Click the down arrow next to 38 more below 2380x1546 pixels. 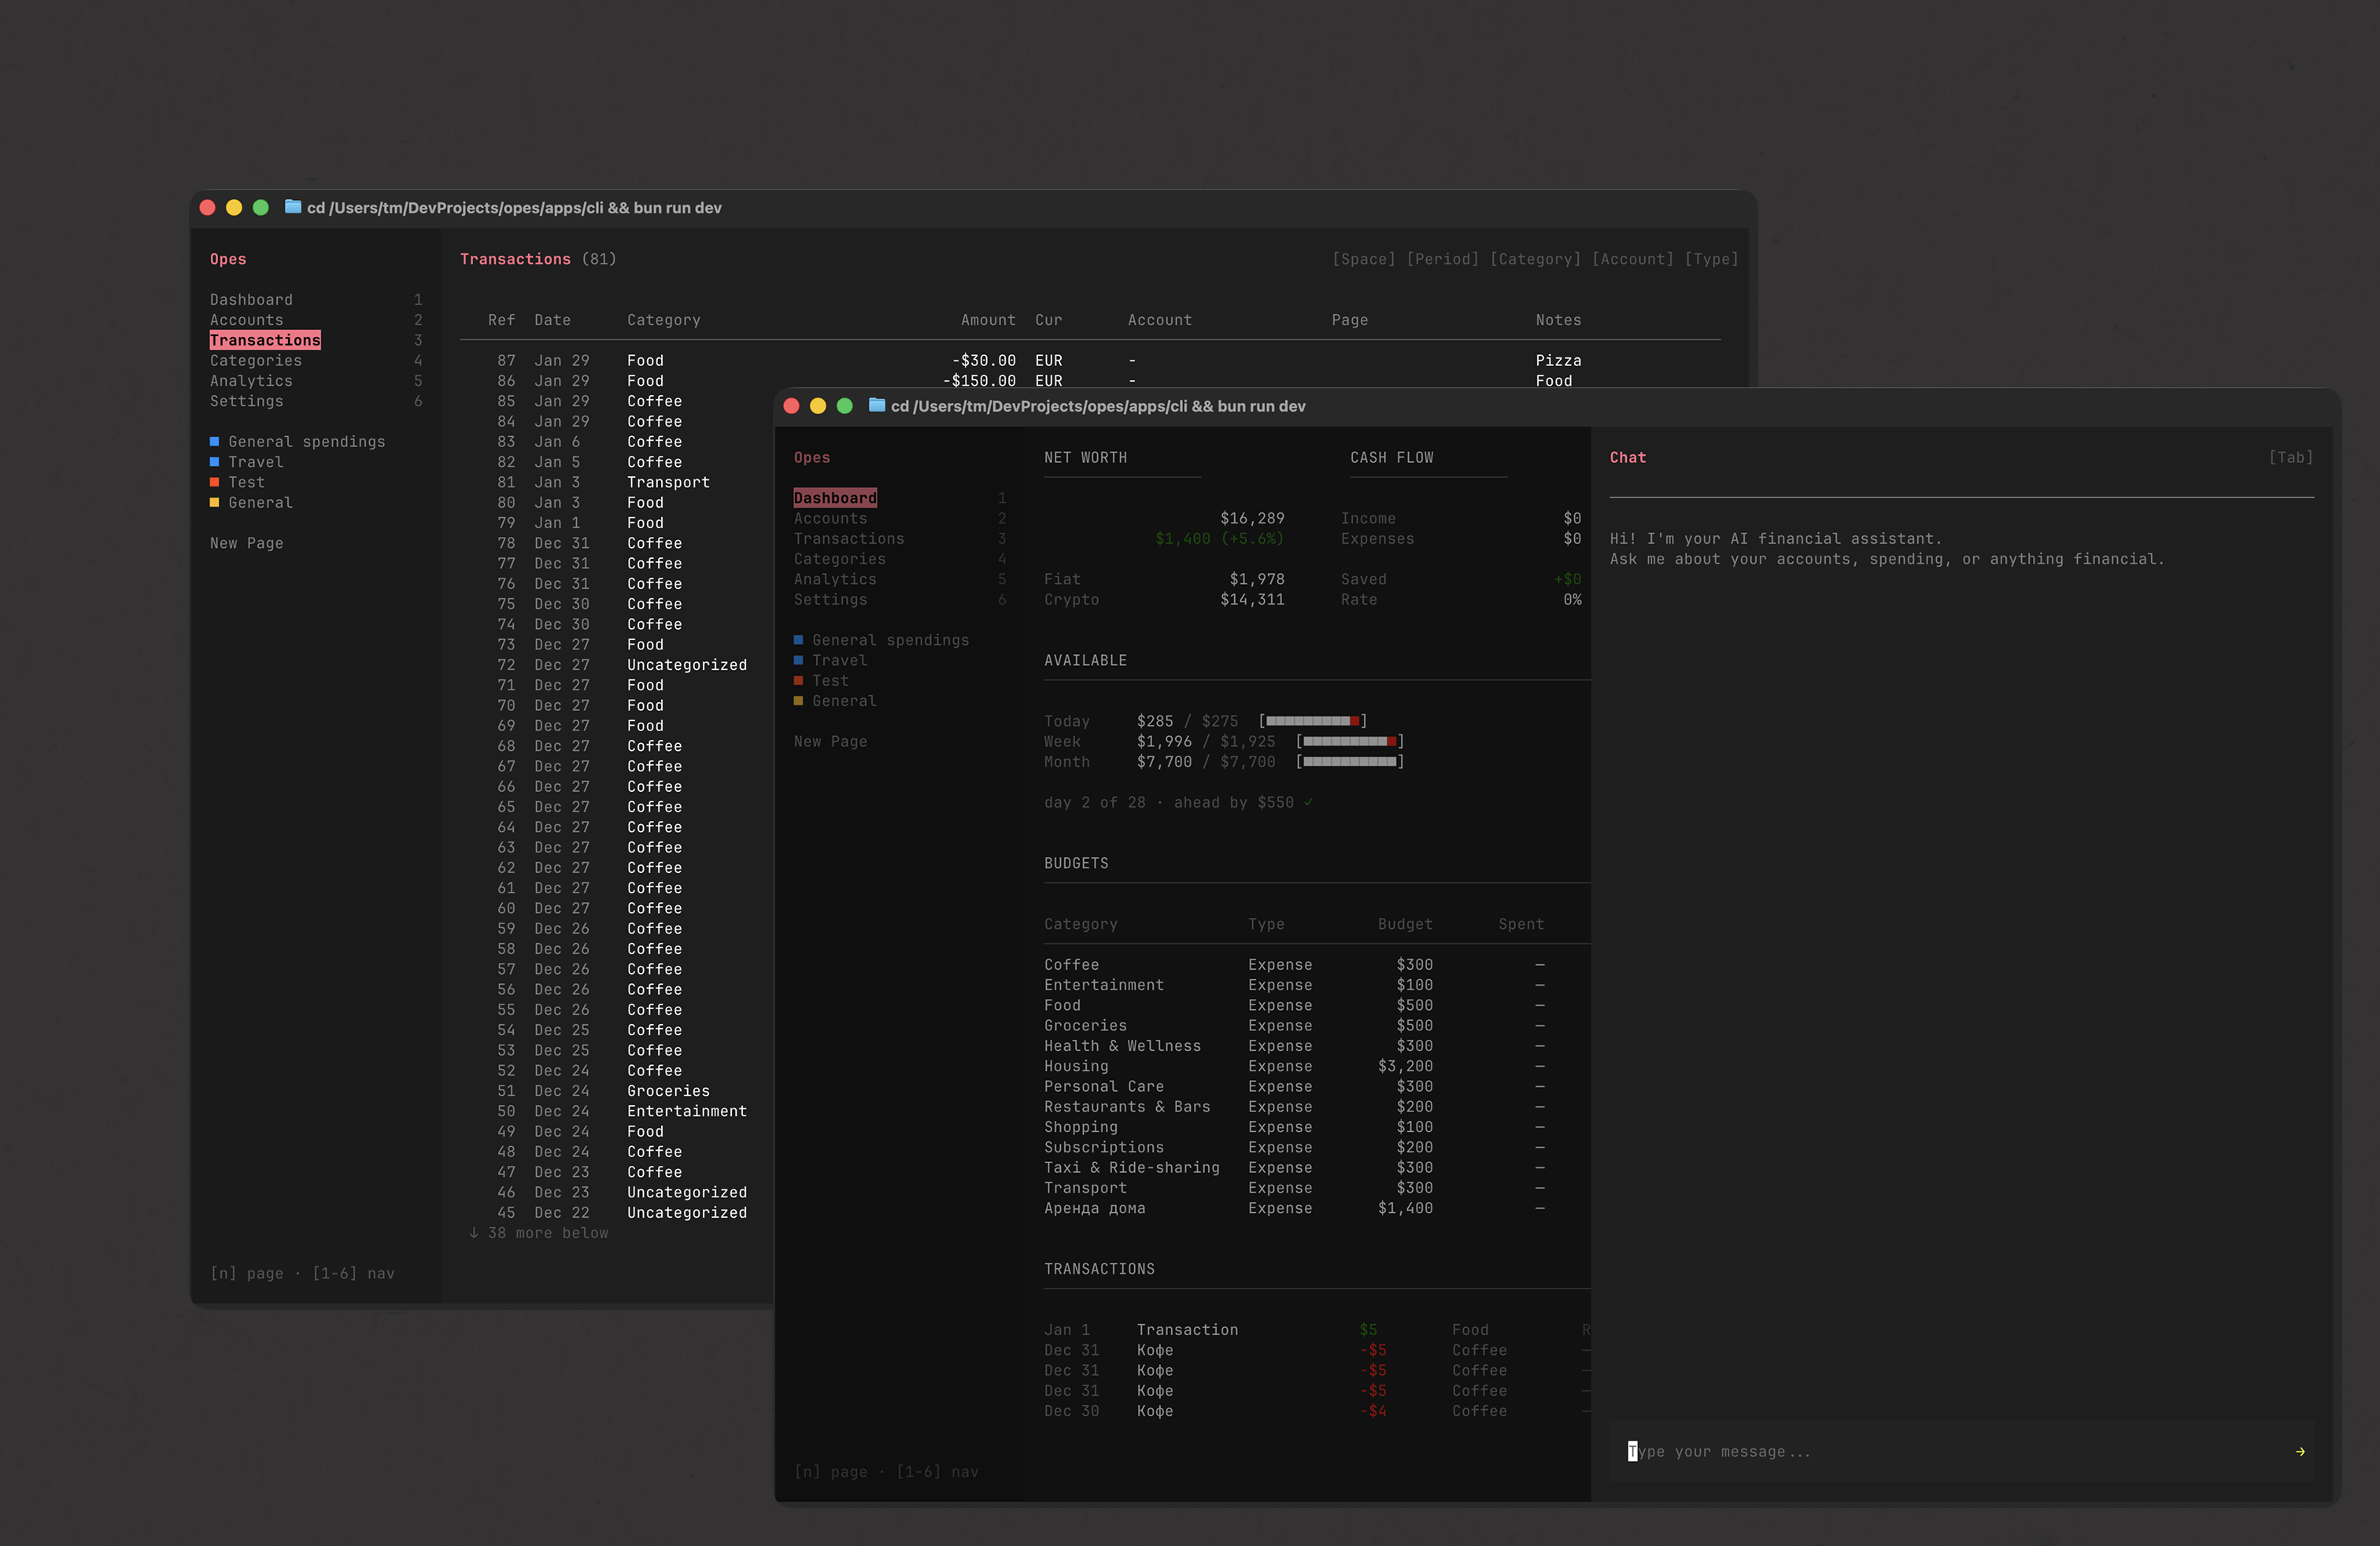[x=474, y=1232]
